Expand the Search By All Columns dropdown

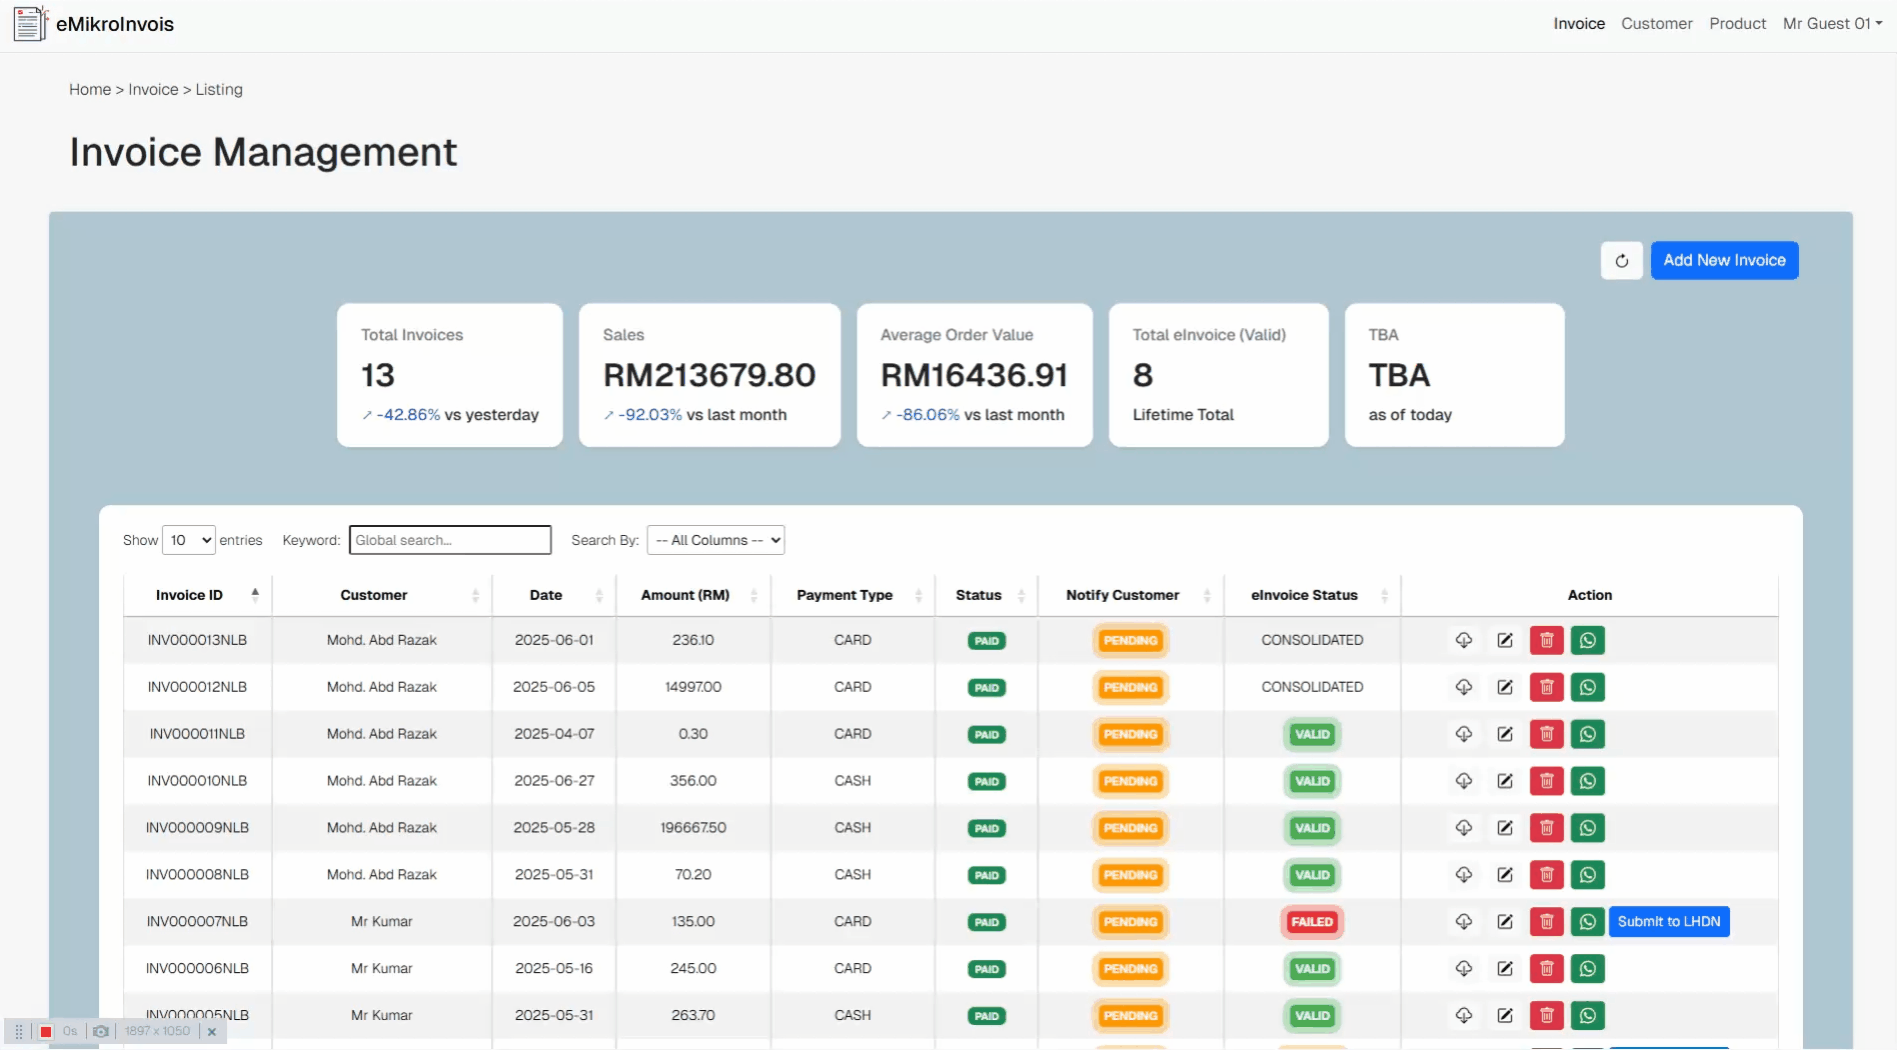pos(715,540)
